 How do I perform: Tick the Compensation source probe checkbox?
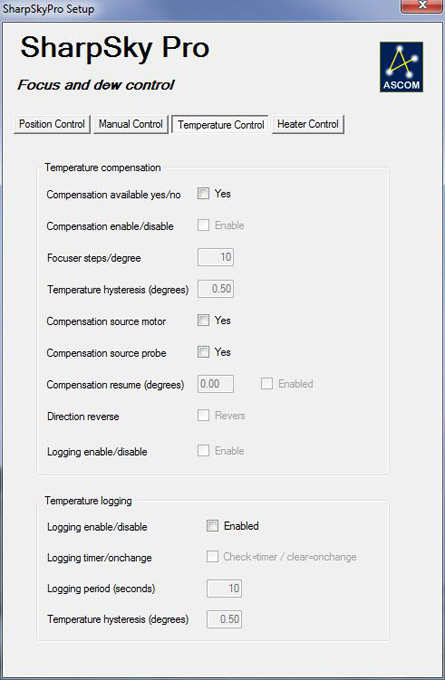pyautogui.click(x=203, y=352)
